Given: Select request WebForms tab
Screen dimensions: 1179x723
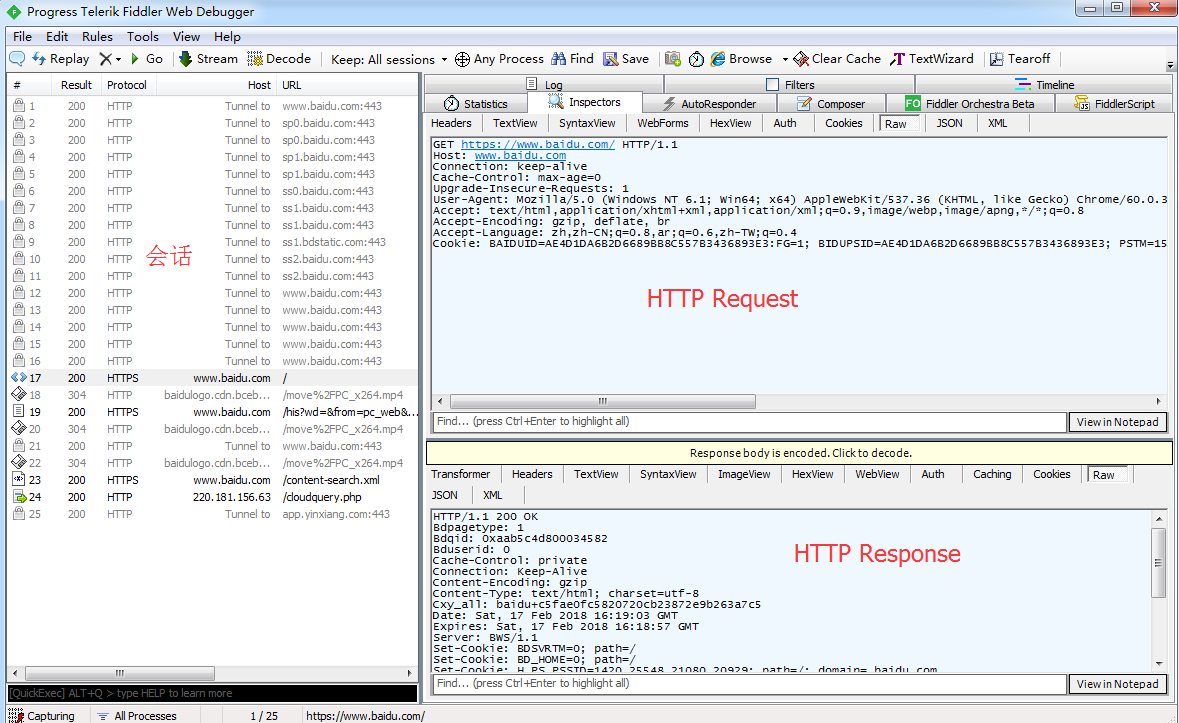Looking at the screenshot, I should pyautogui.click(x=662, y=123).
